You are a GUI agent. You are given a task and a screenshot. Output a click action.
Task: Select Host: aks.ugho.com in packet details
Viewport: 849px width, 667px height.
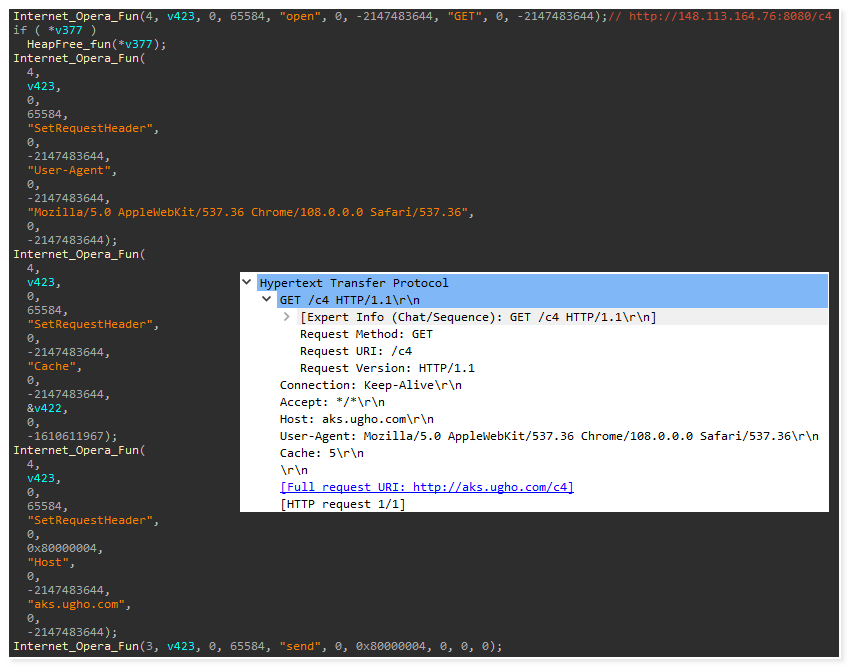(x=356, y=419)
